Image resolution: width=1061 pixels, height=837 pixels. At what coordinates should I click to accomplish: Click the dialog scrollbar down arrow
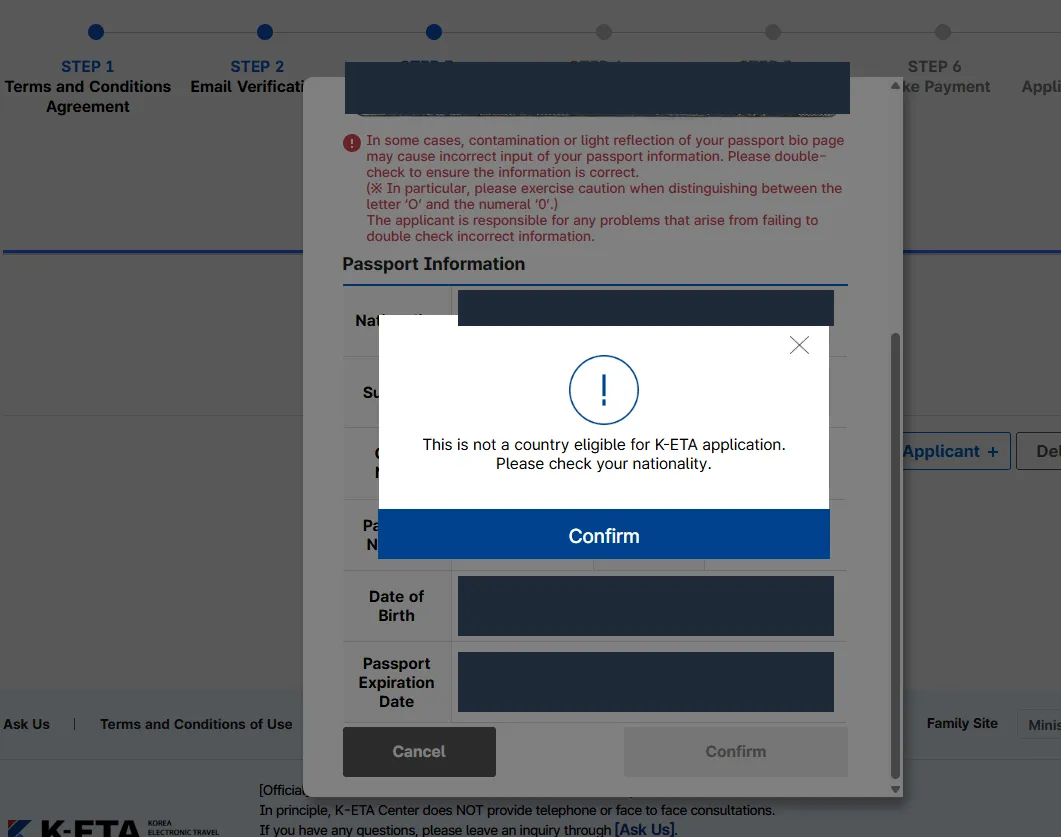895,789
